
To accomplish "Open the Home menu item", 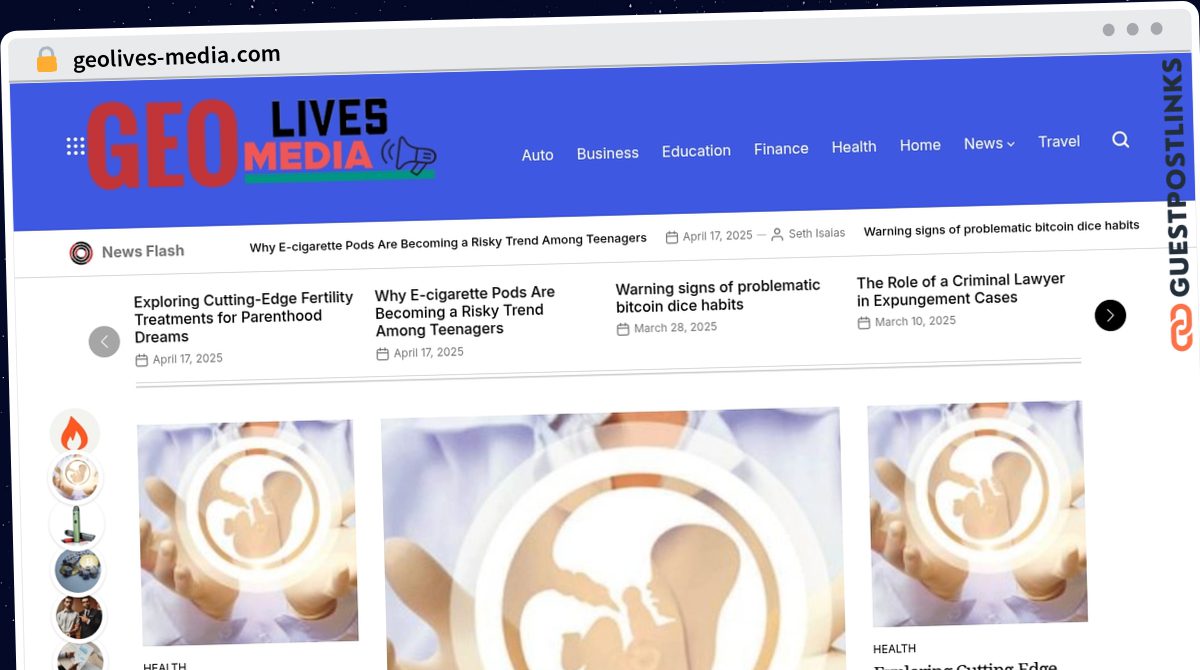I will [x=920, y=145].
